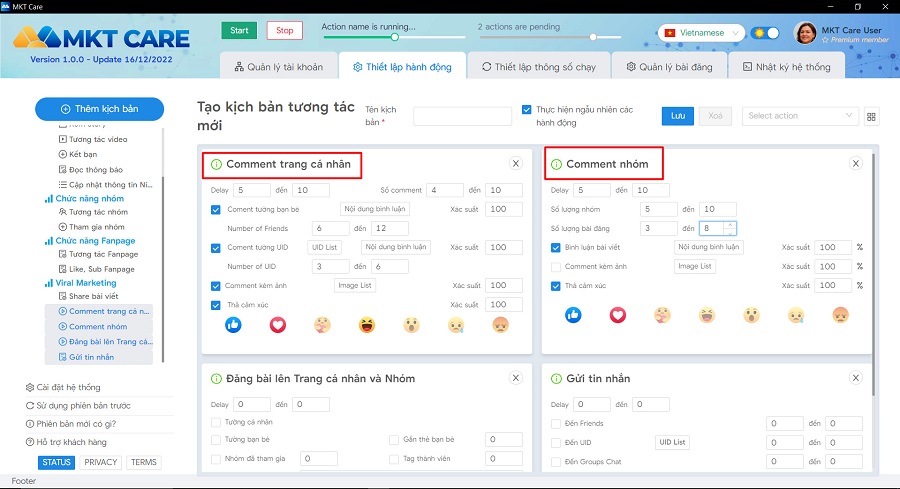Click the STATUS footer button
The image size is (900, 489).
point(56,463)
